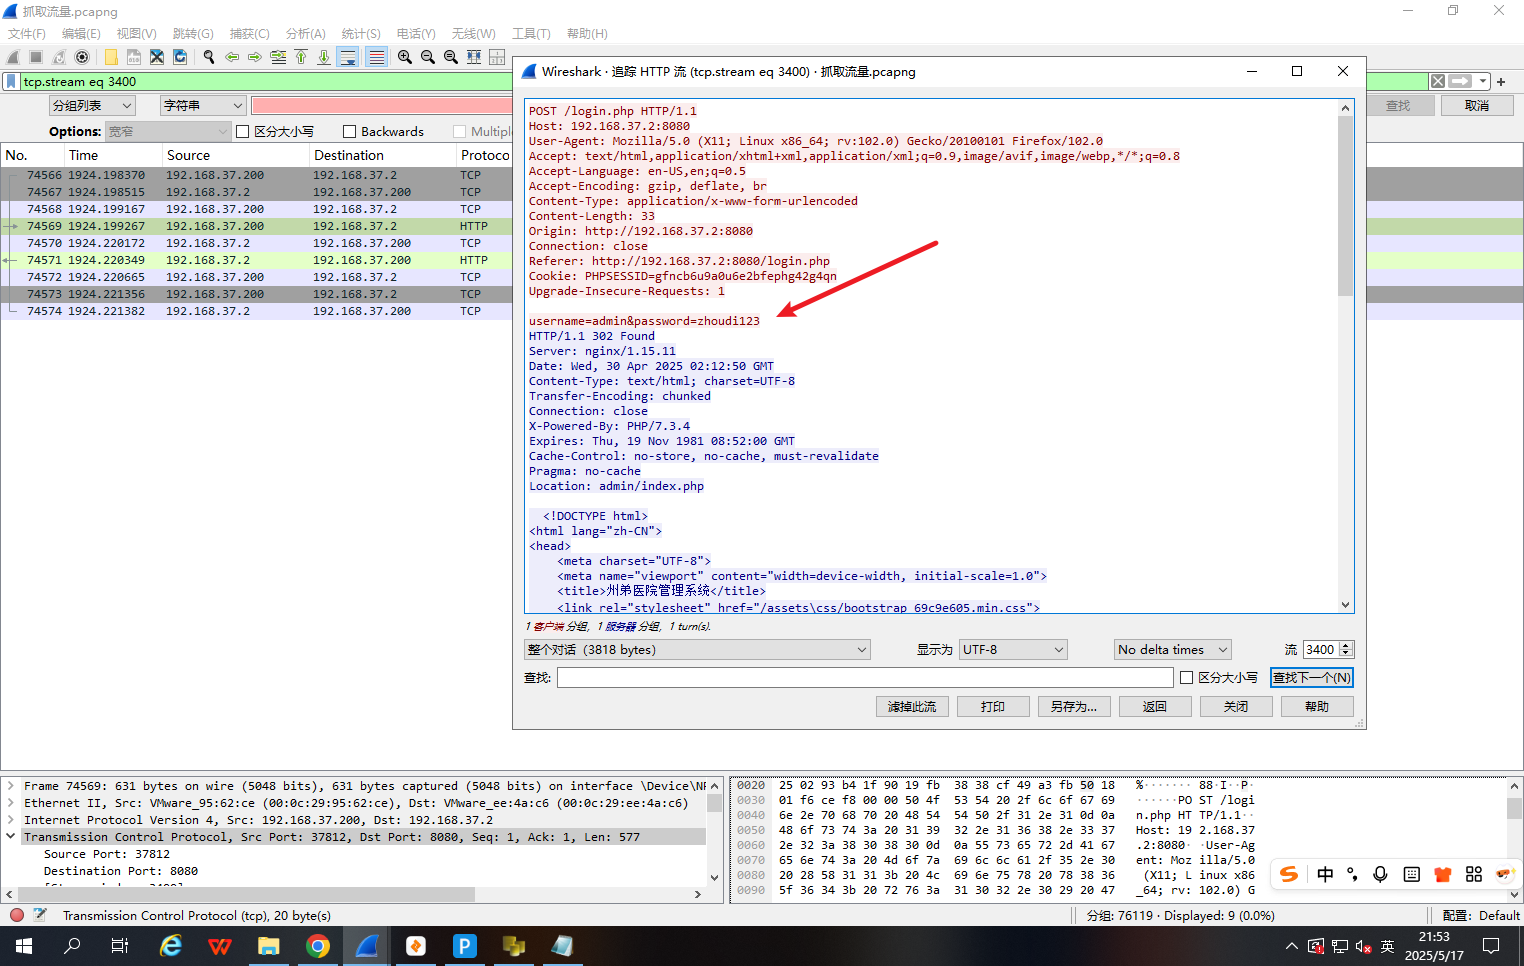Open a capture file
This screenshot has height=966, width=1524.
[111, 57]
